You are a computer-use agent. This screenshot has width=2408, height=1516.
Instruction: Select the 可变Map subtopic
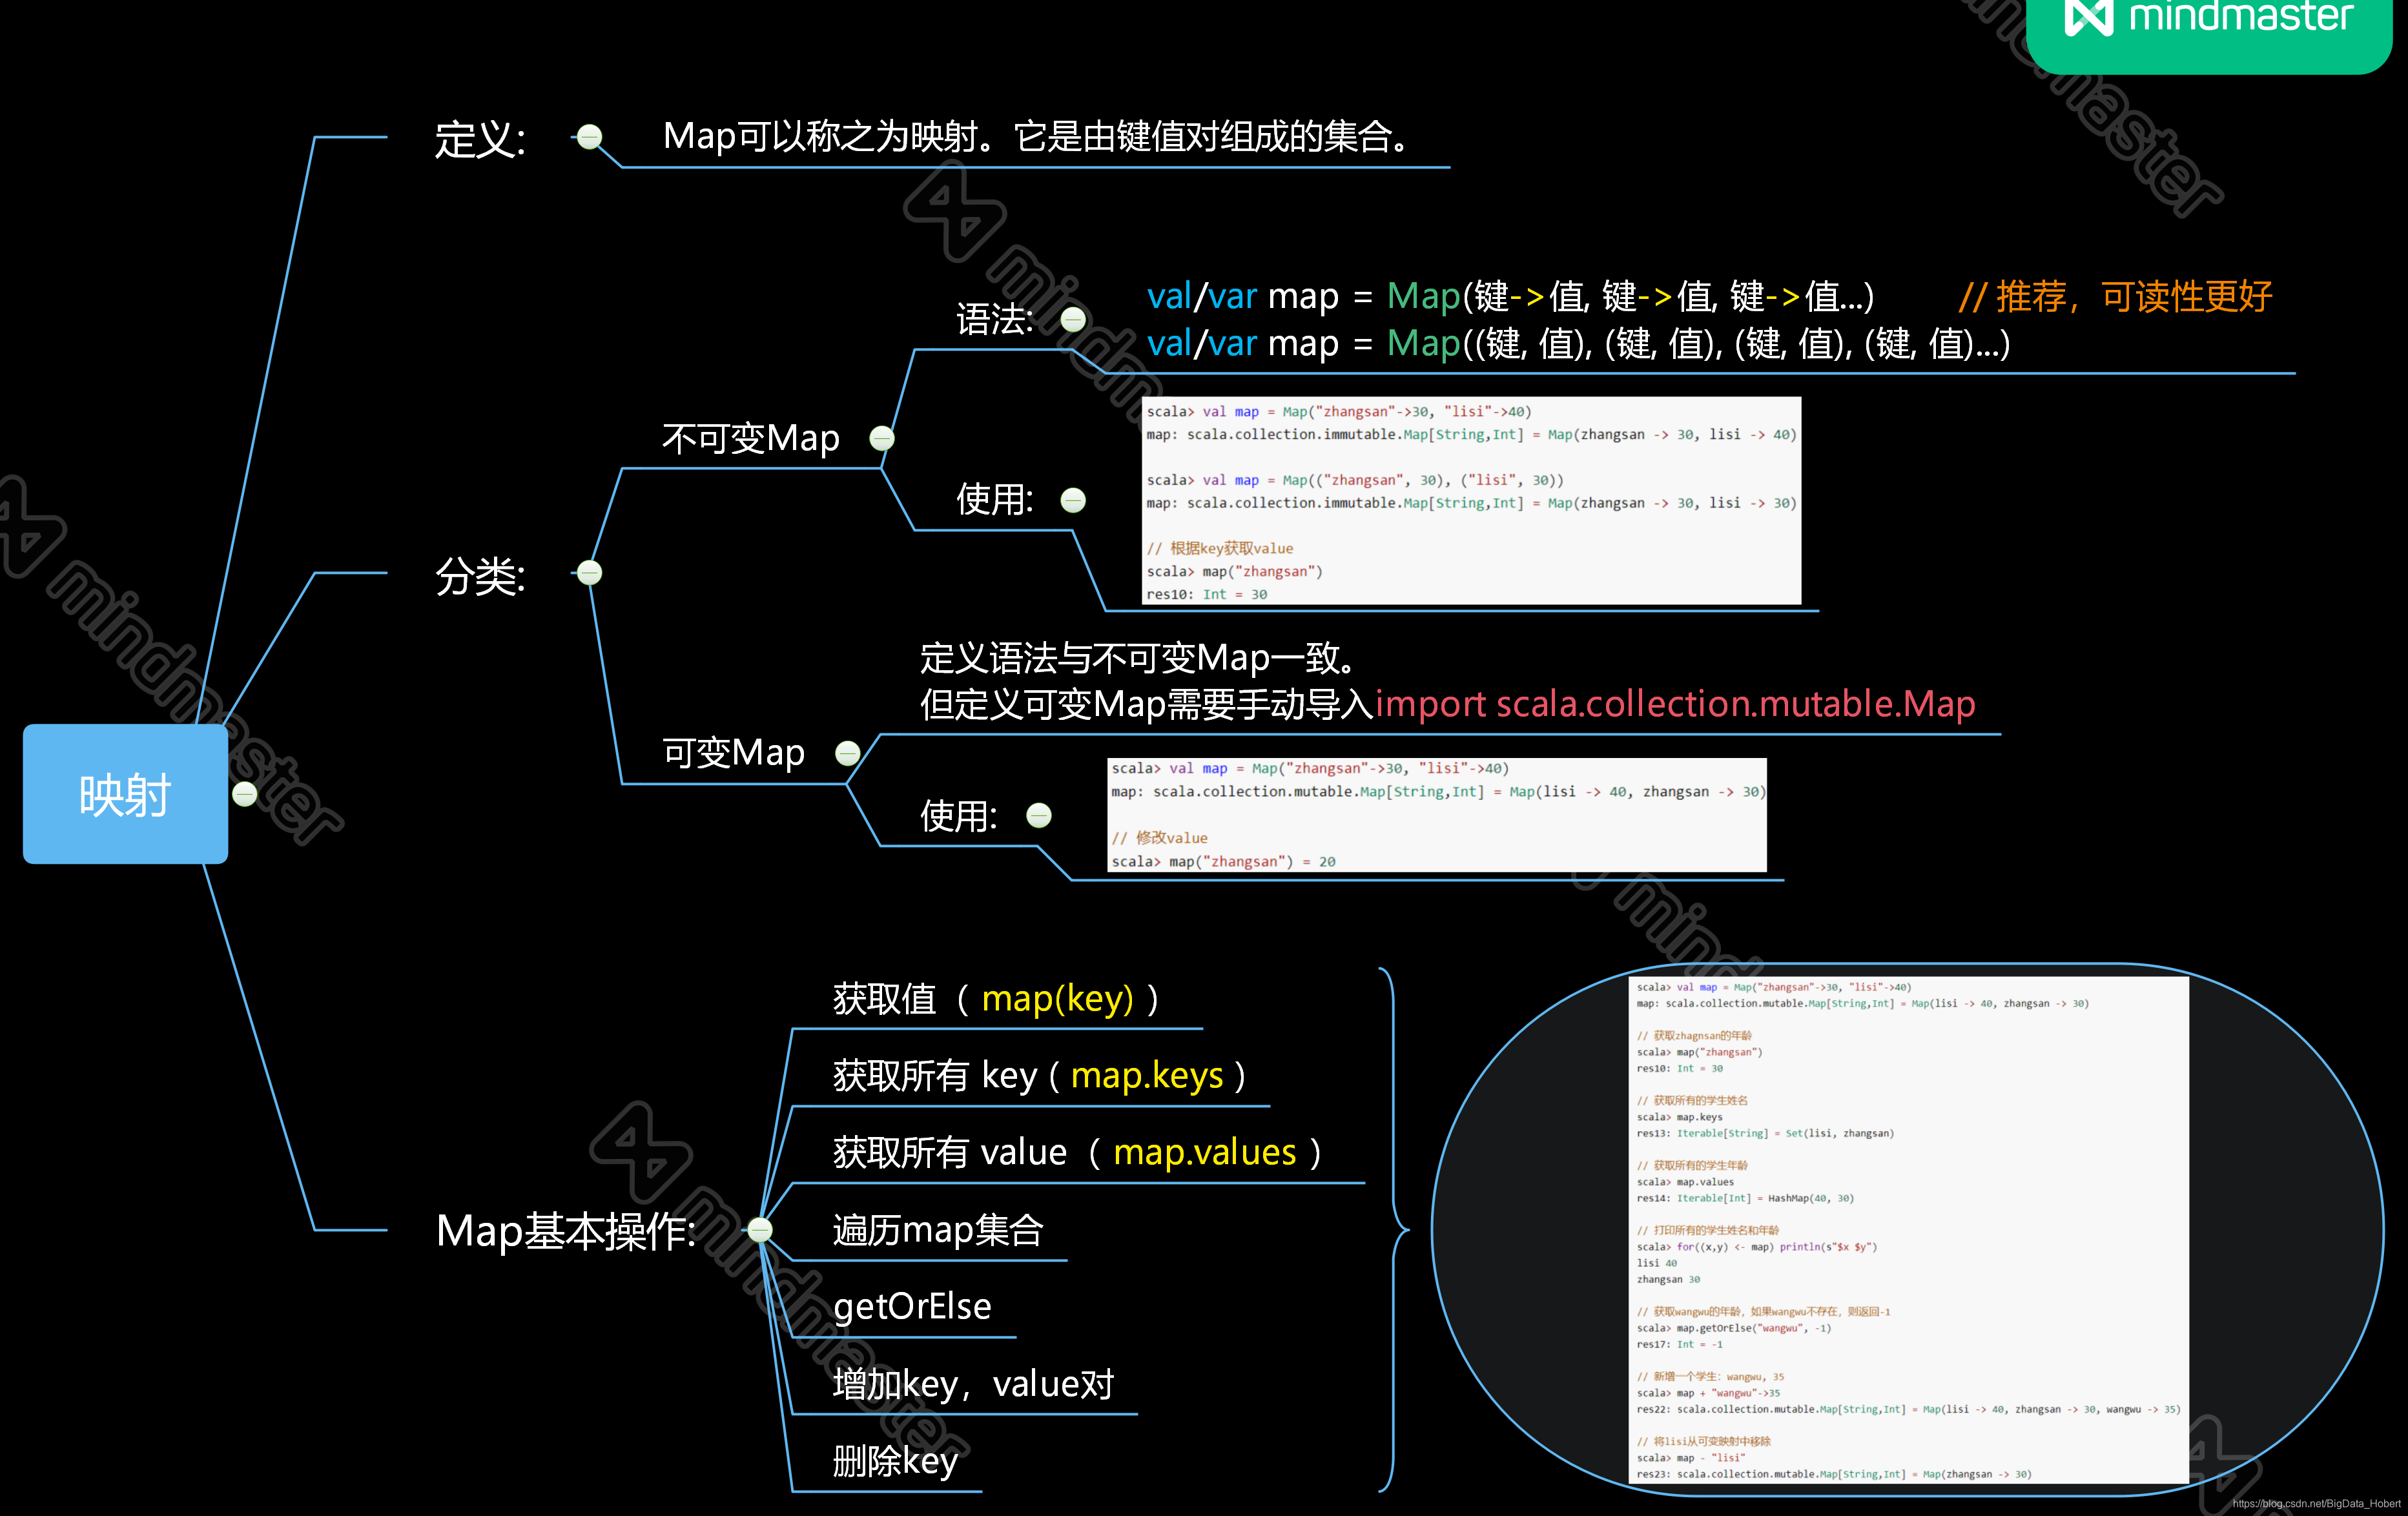(x=734, y=753)
